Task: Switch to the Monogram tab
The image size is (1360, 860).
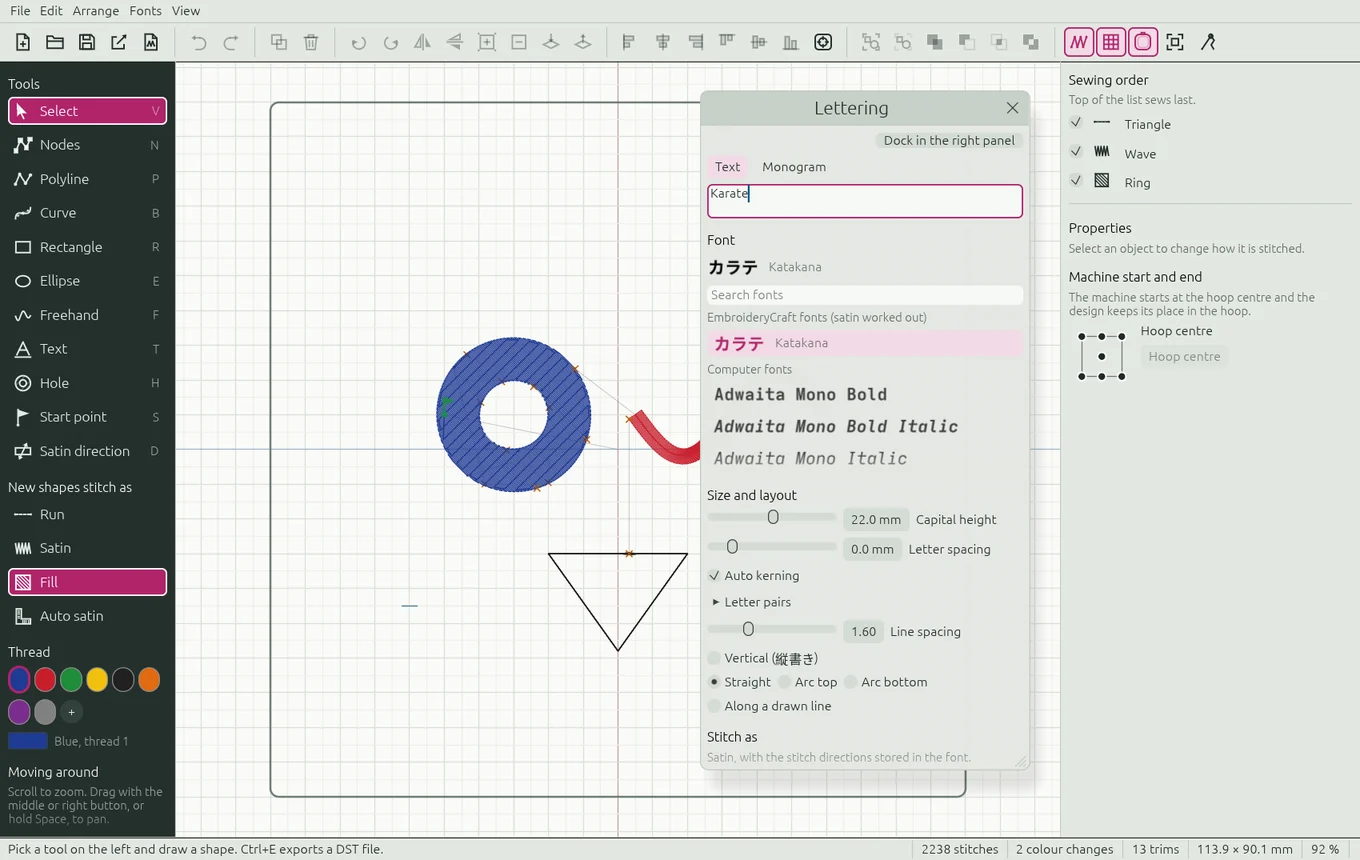Action: point(794,167)
